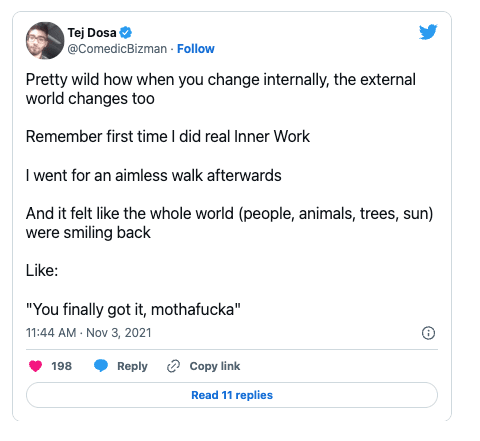The height and width of the screenshot is (441, 480).
Task: Click the 11:44 AM Nov 3, 2021 timestamp
Action: [x=89, y=333]
